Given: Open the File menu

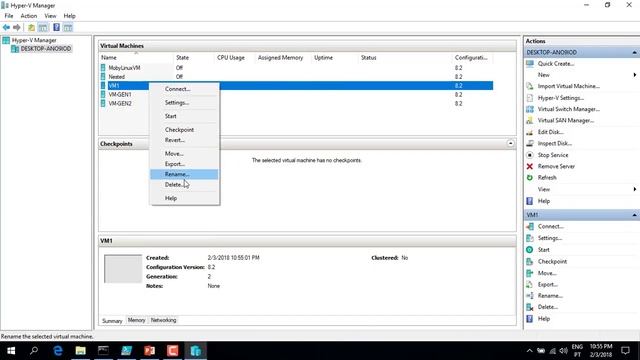Looking at the screenshot, I should click(9, 16).
